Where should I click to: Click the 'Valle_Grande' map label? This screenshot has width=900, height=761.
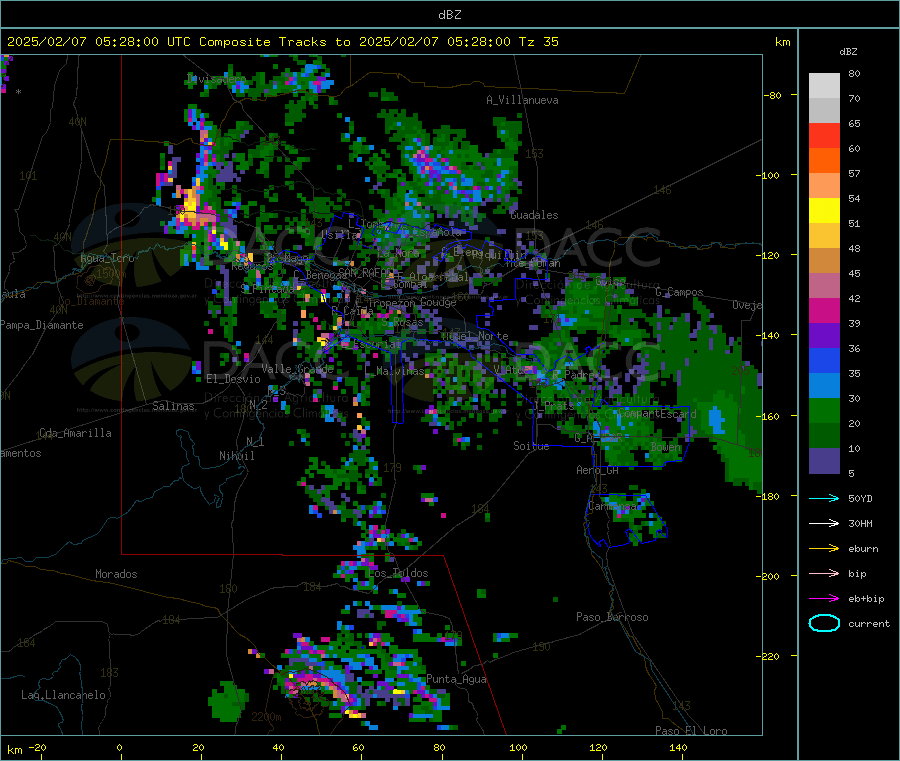(x=297, y=368)
